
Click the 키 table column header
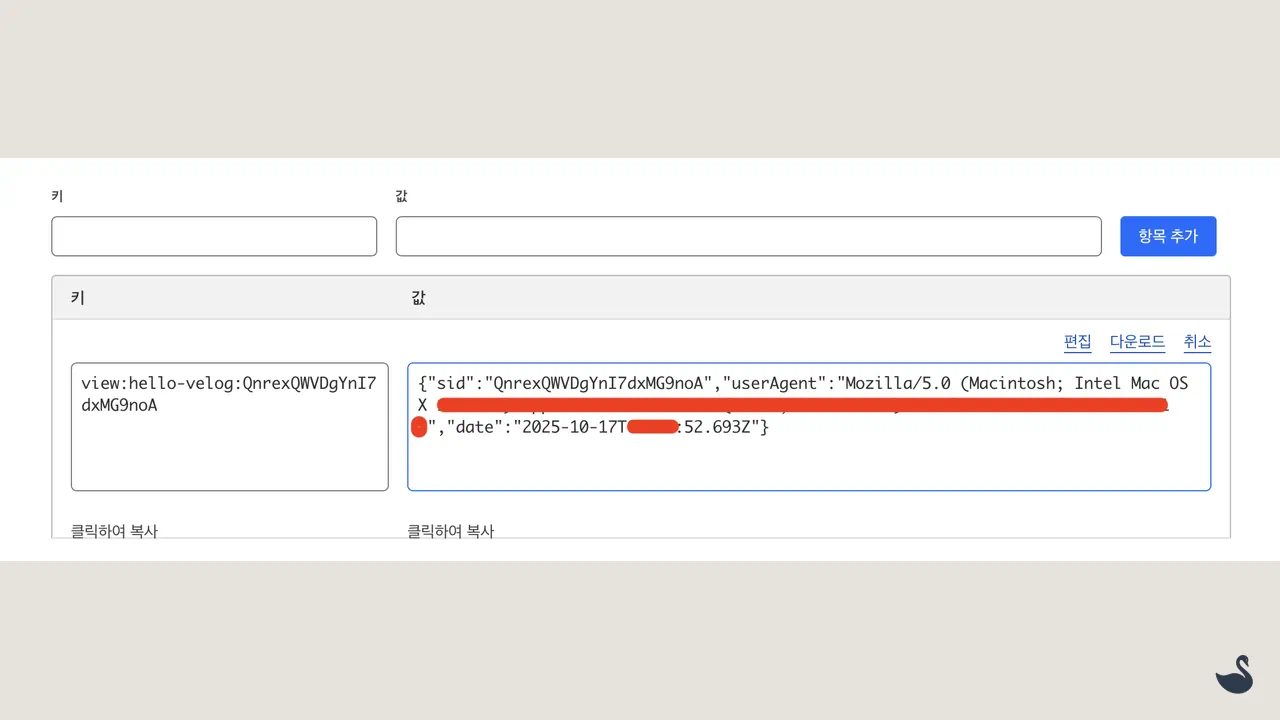tap(77, 298)
